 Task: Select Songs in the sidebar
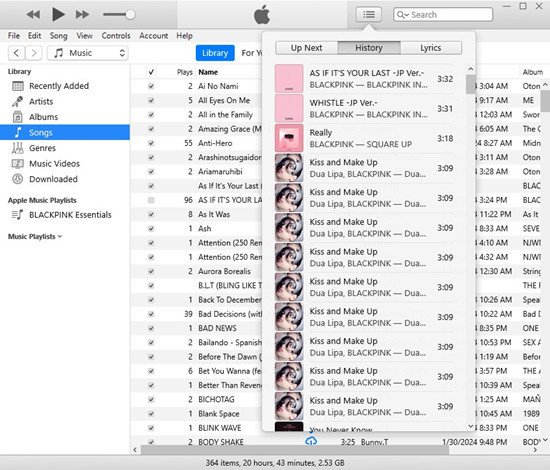[65, 132]
